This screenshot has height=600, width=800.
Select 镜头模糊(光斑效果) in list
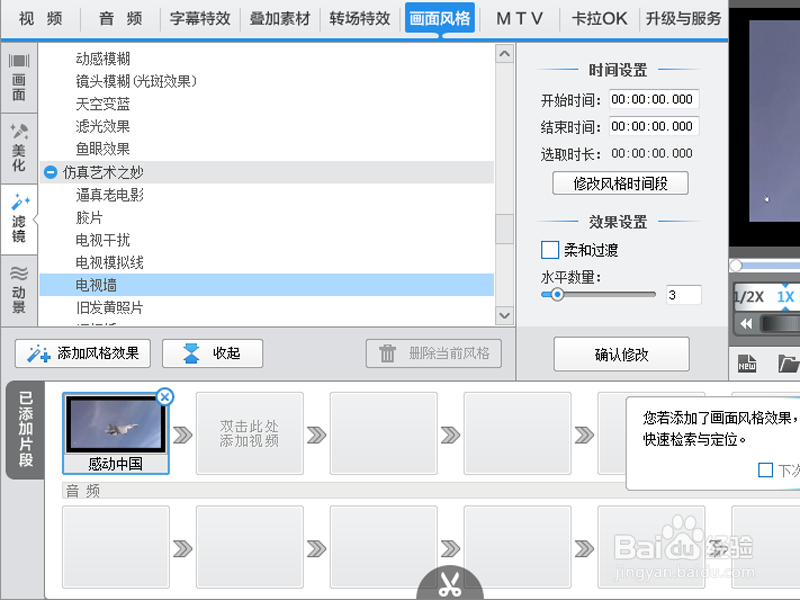(136, 81)
